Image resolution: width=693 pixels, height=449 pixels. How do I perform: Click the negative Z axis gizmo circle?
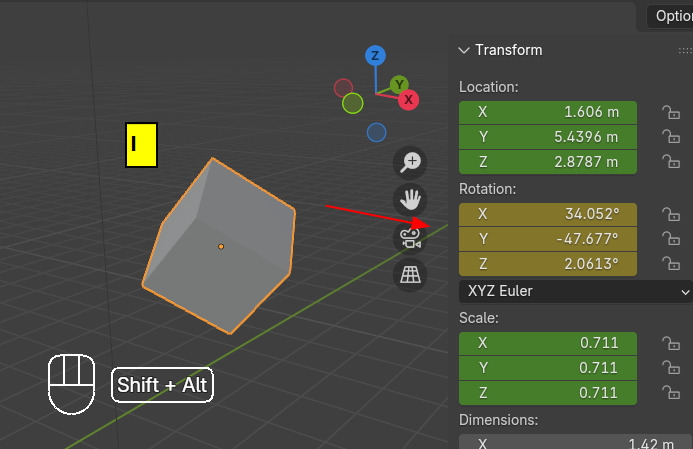click(x=376, y=133)
